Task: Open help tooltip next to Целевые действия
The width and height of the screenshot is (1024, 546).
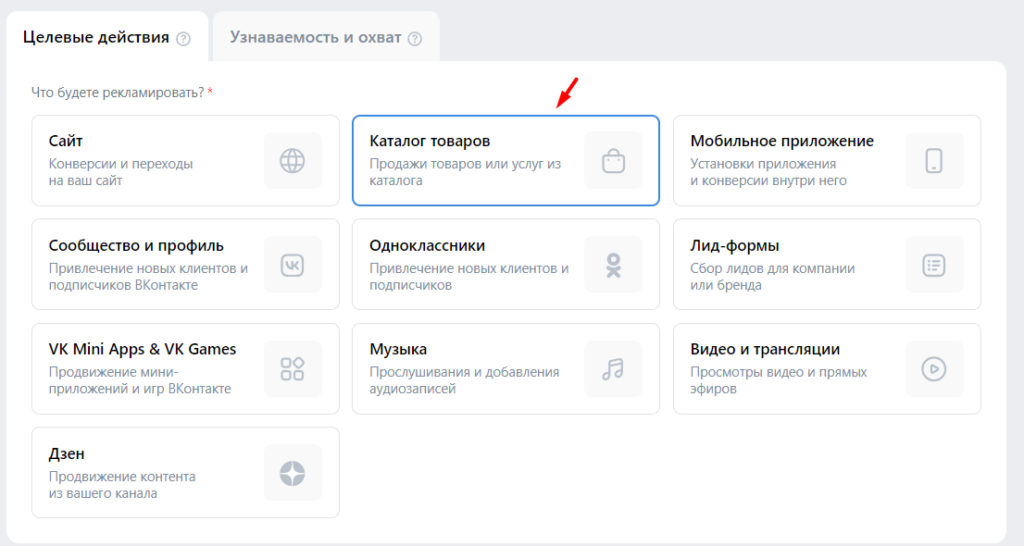Action: (x=184, y=39)
